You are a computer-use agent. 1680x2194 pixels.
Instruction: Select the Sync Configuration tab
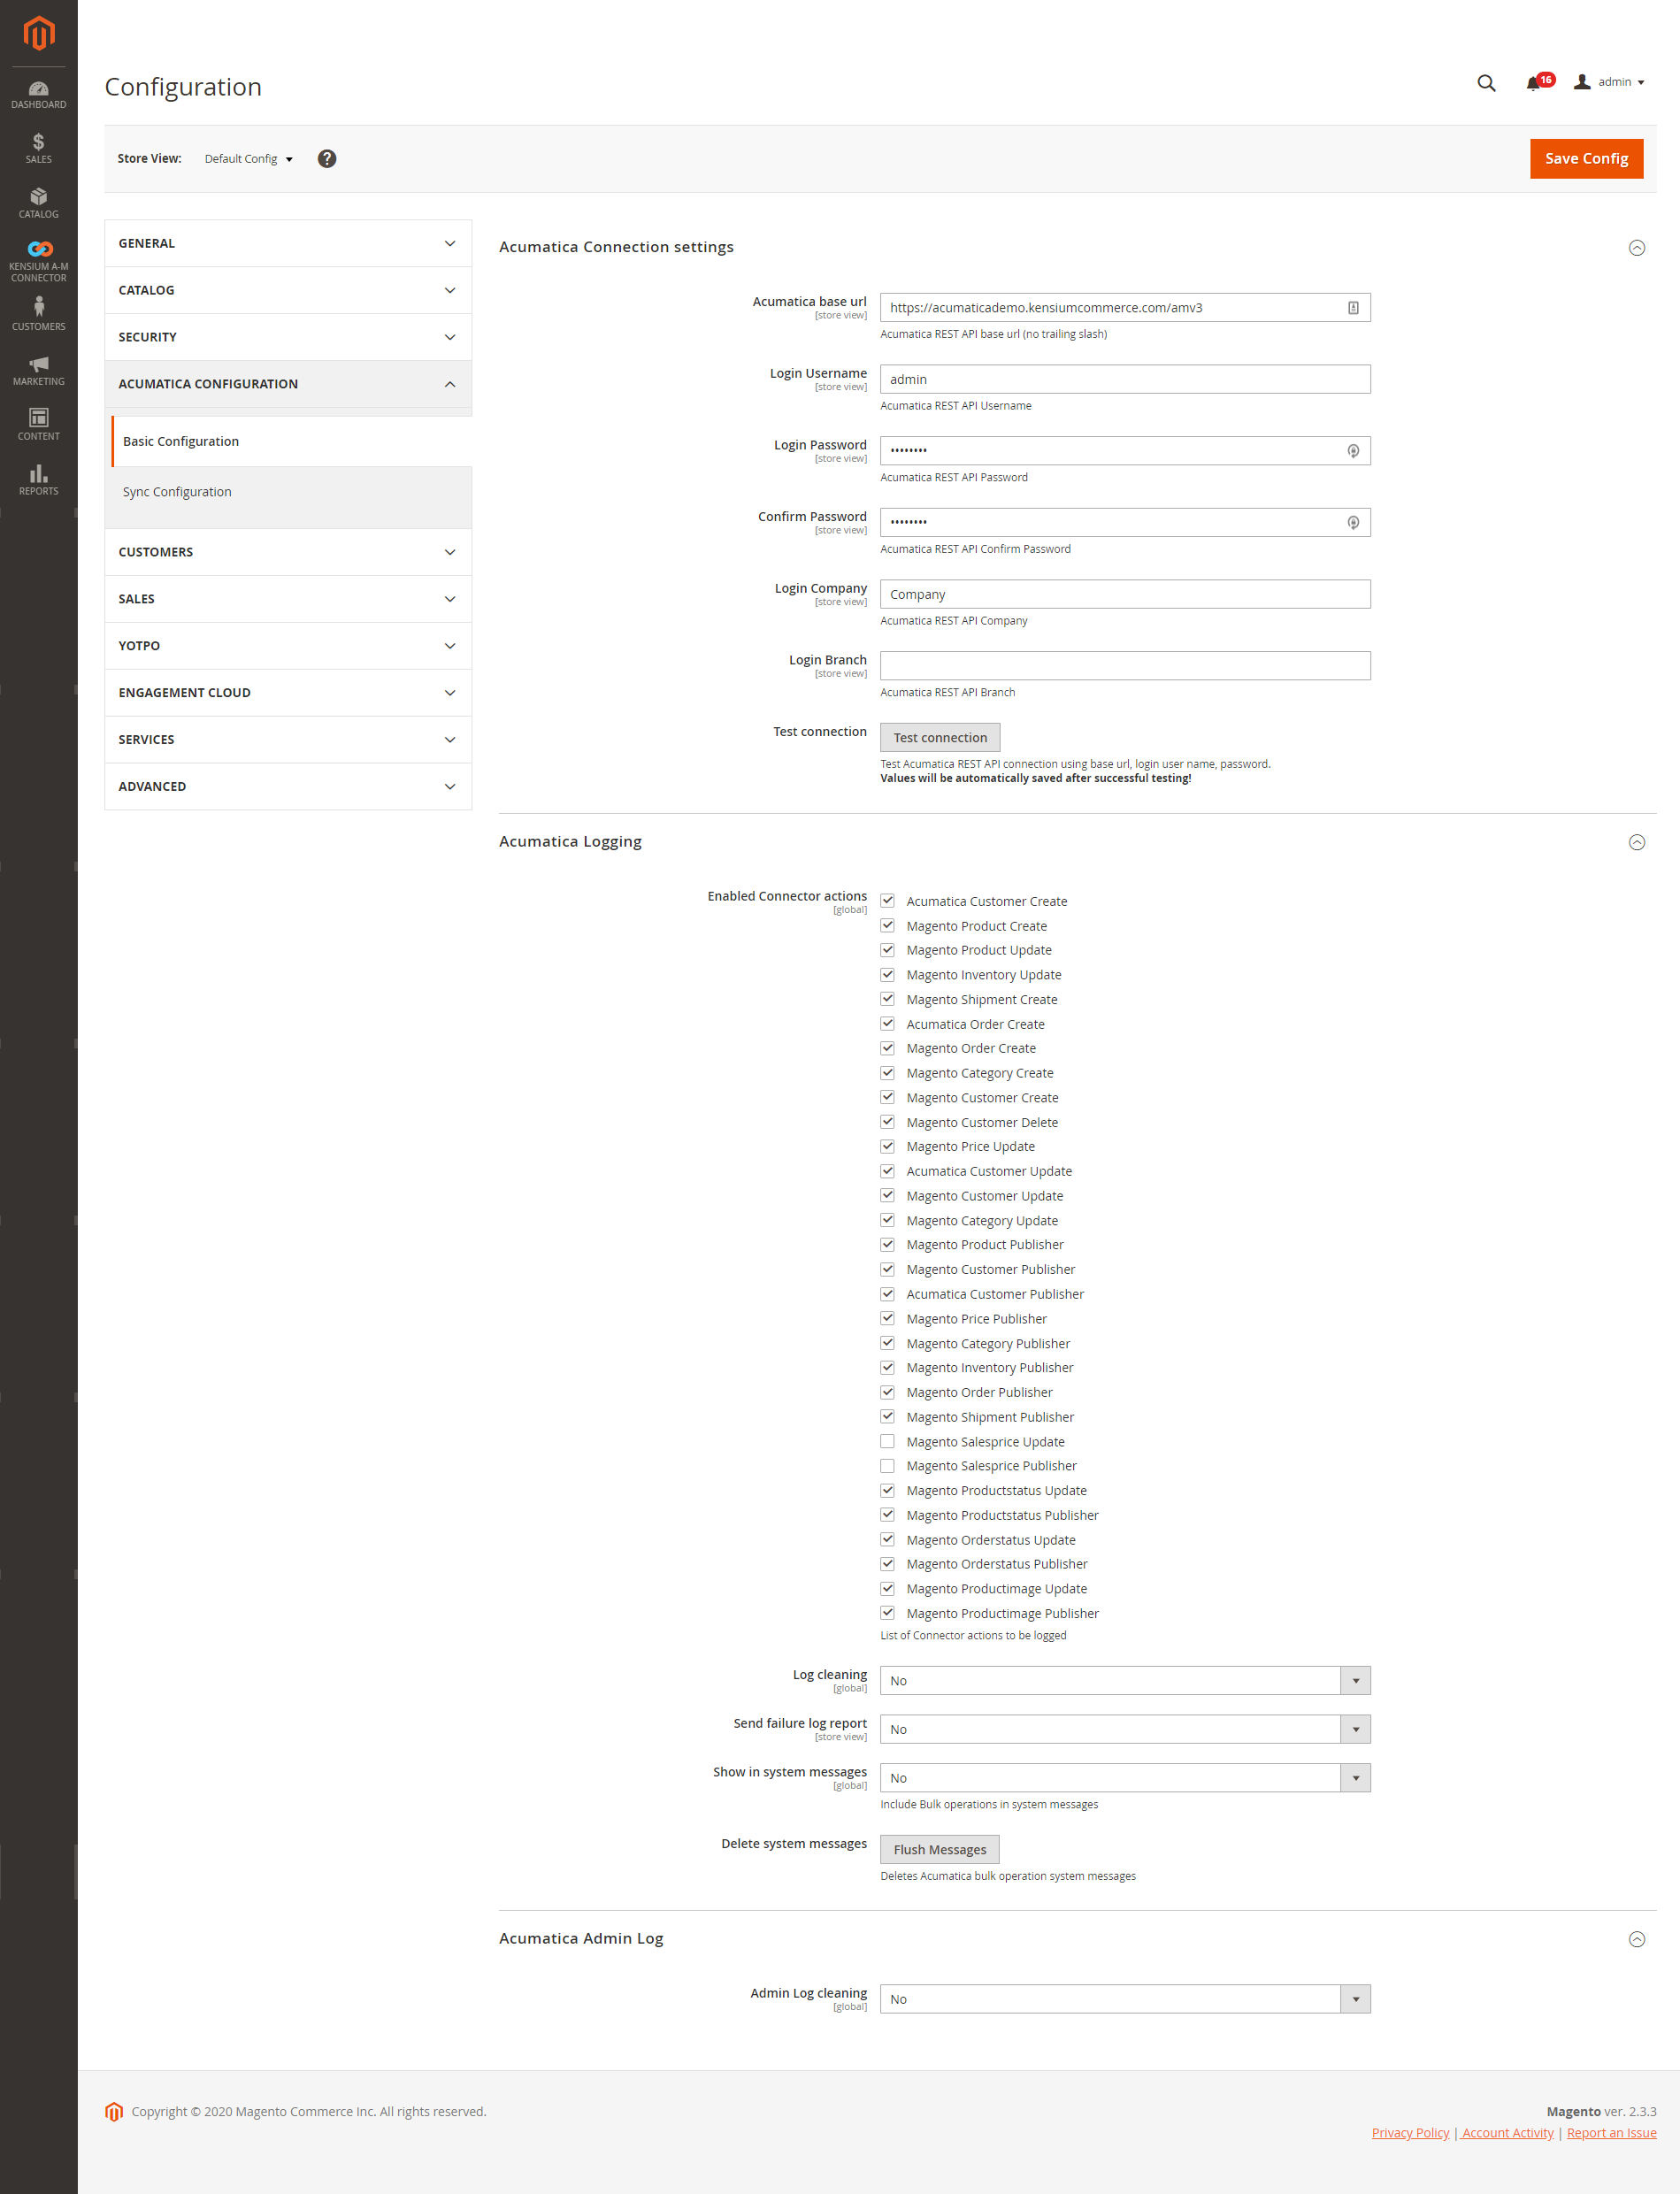(x=291, y=493)
